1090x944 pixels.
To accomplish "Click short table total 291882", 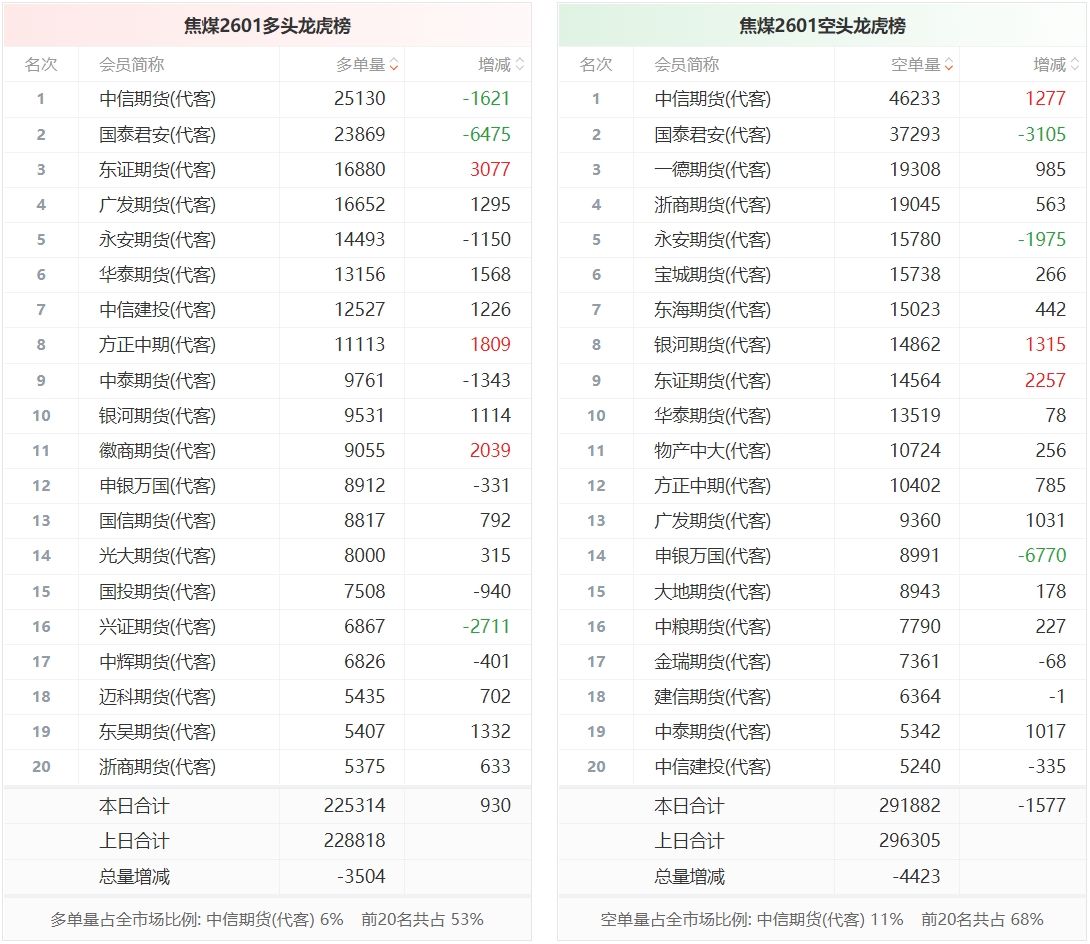I will coord(909,806).
